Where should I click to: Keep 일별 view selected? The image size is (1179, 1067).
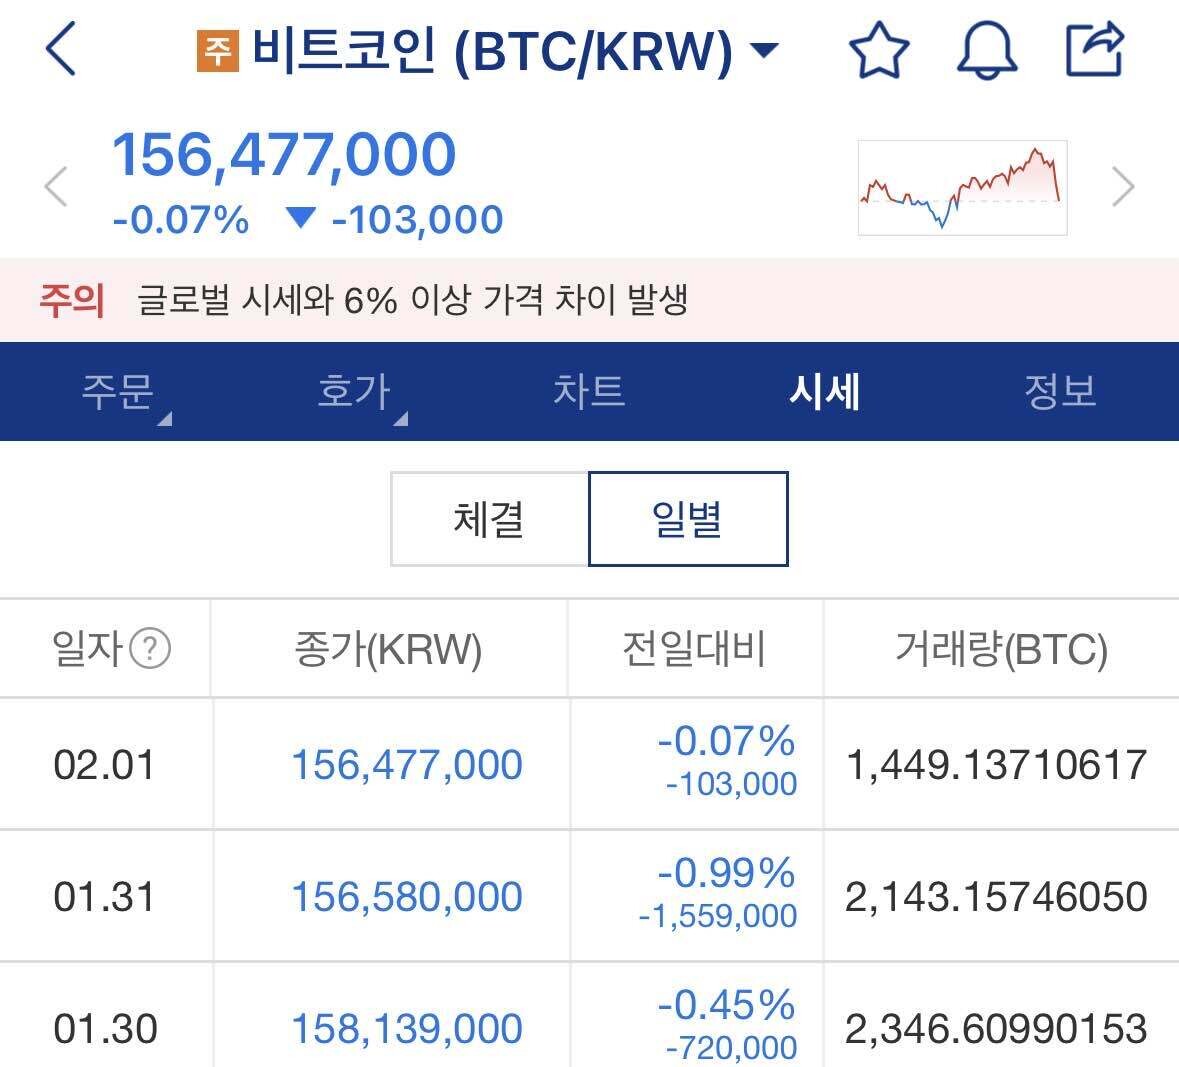(x=688, y=519)
